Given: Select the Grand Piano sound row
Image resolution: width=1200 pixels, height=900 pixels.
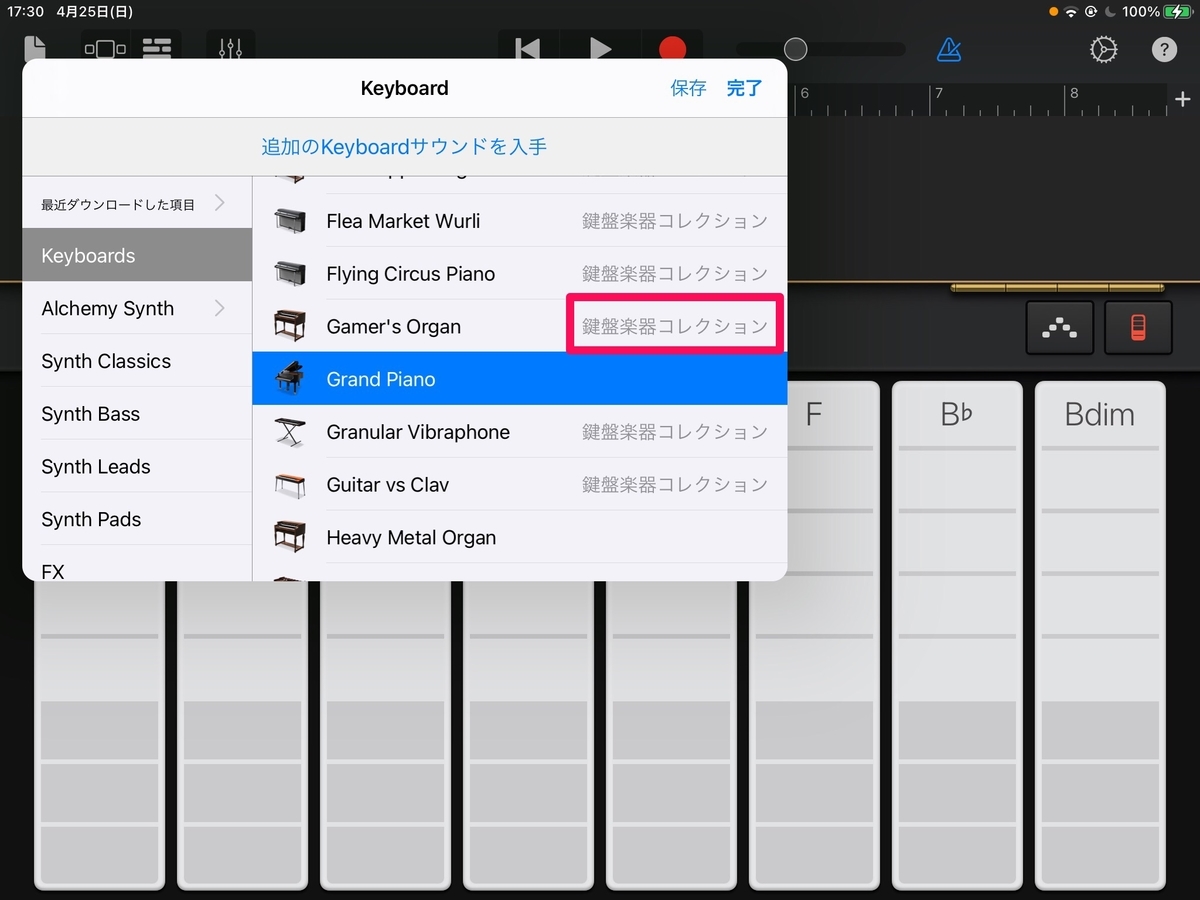Looking at the screenshot, I should [x=520, y=379].
